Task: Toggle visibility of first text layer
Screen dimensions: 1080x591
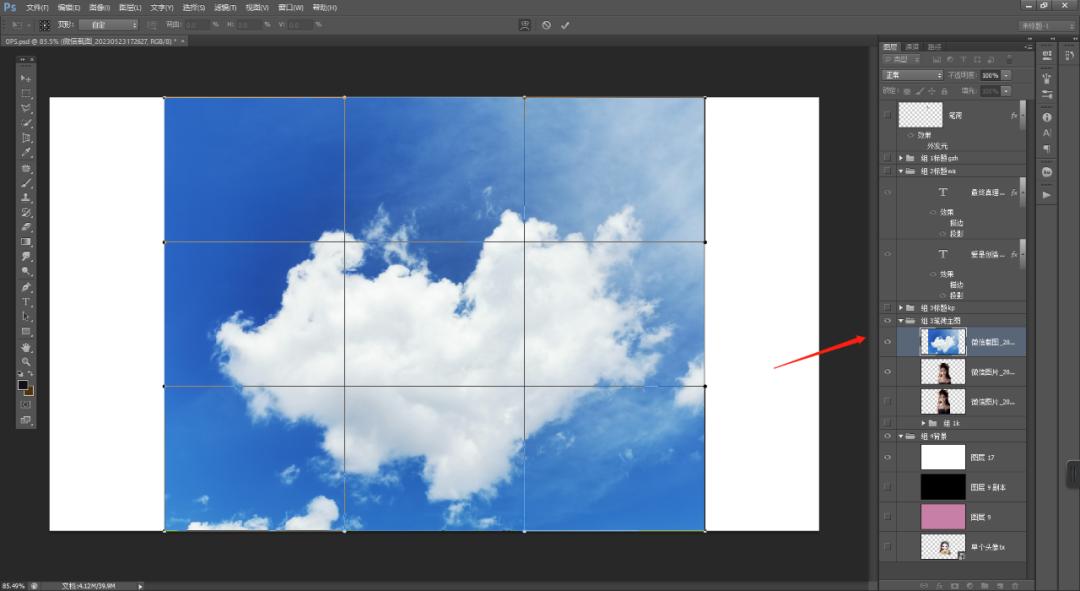Action: click(x=887, y=192)
